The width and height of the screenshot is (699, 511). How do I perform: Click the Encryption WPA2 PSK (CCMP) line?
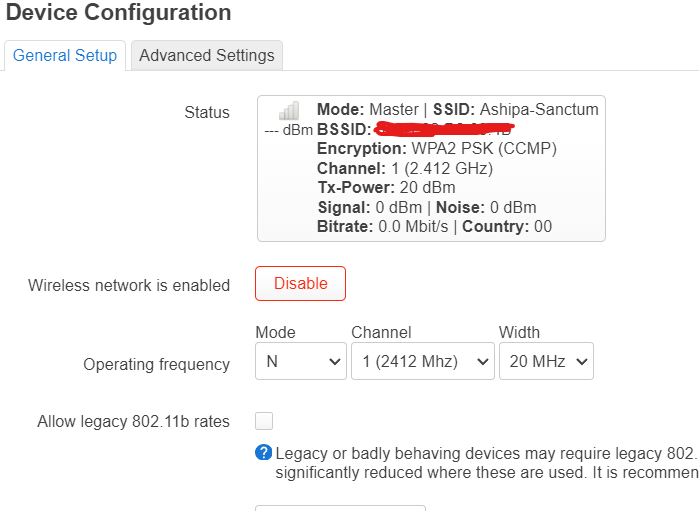(x=437, y=148)
